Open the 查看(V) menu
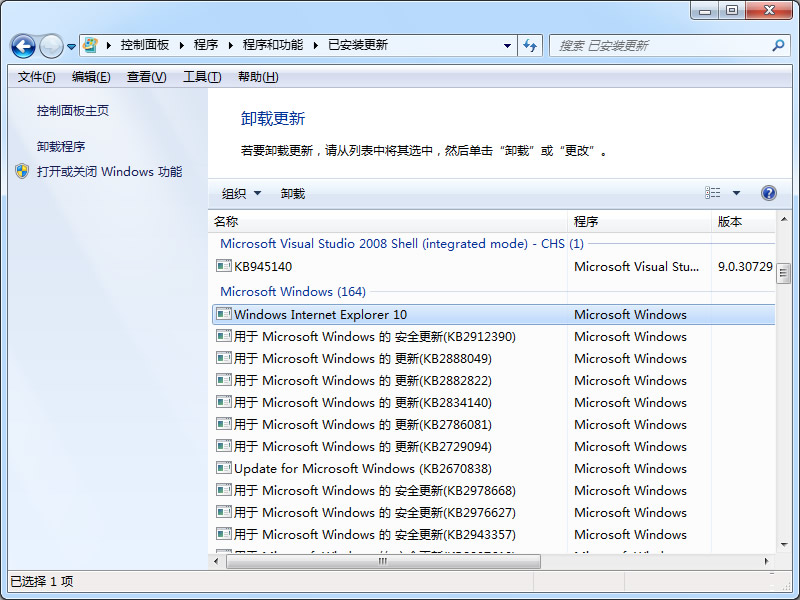Viewport: 800px width, 600px height. (146, 77)
